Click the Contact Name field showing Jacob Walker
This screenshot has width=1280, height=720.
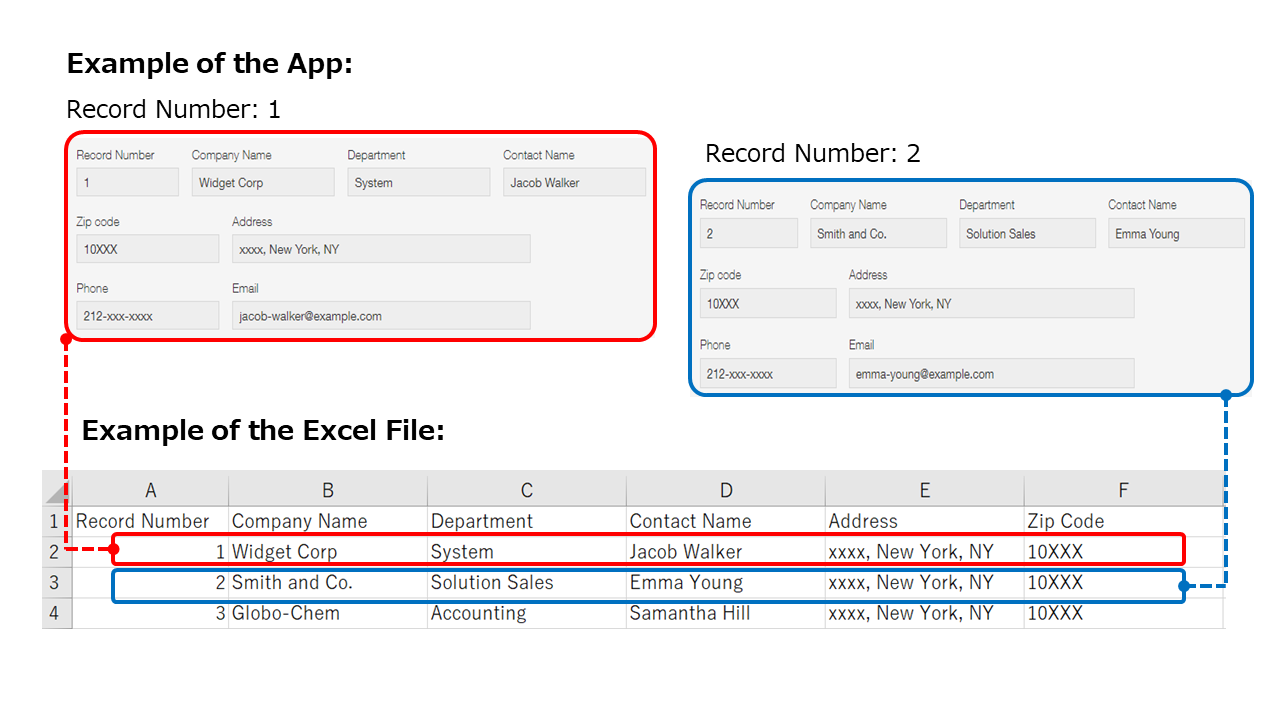[x=574, y=181]
